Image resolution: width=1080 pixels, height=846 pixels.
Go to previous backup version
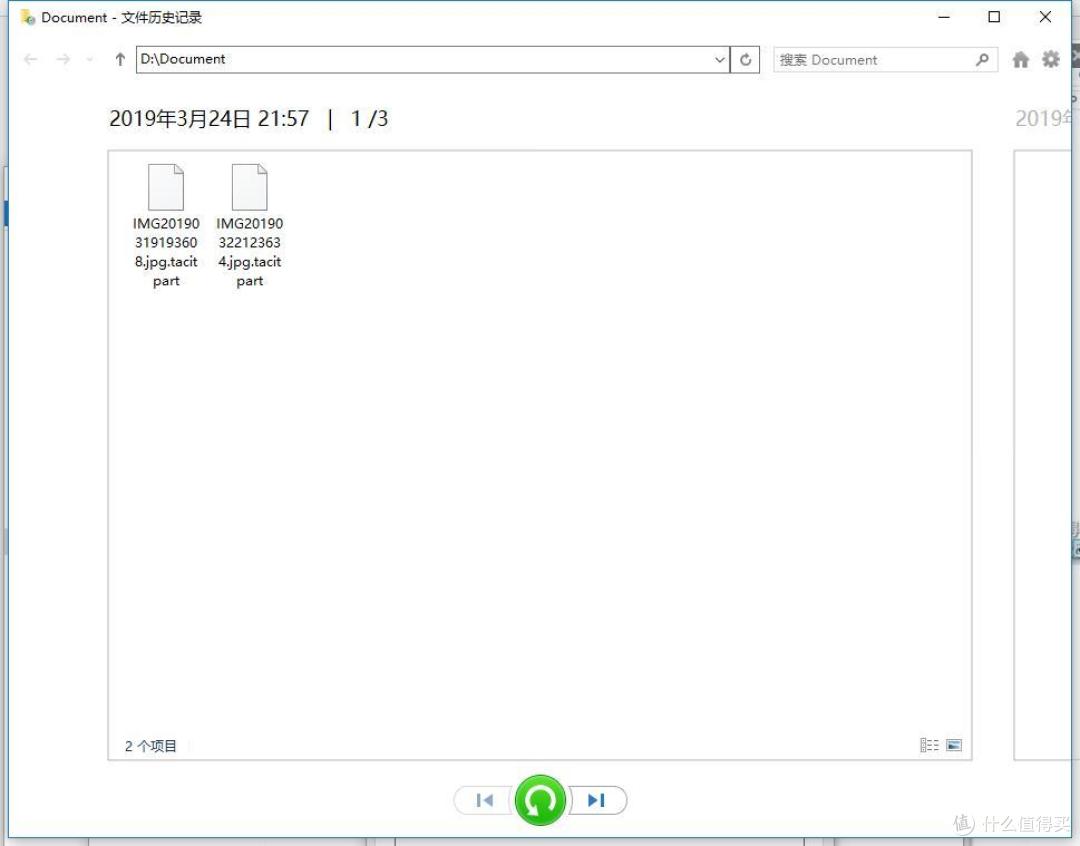(x=484, y=800)
